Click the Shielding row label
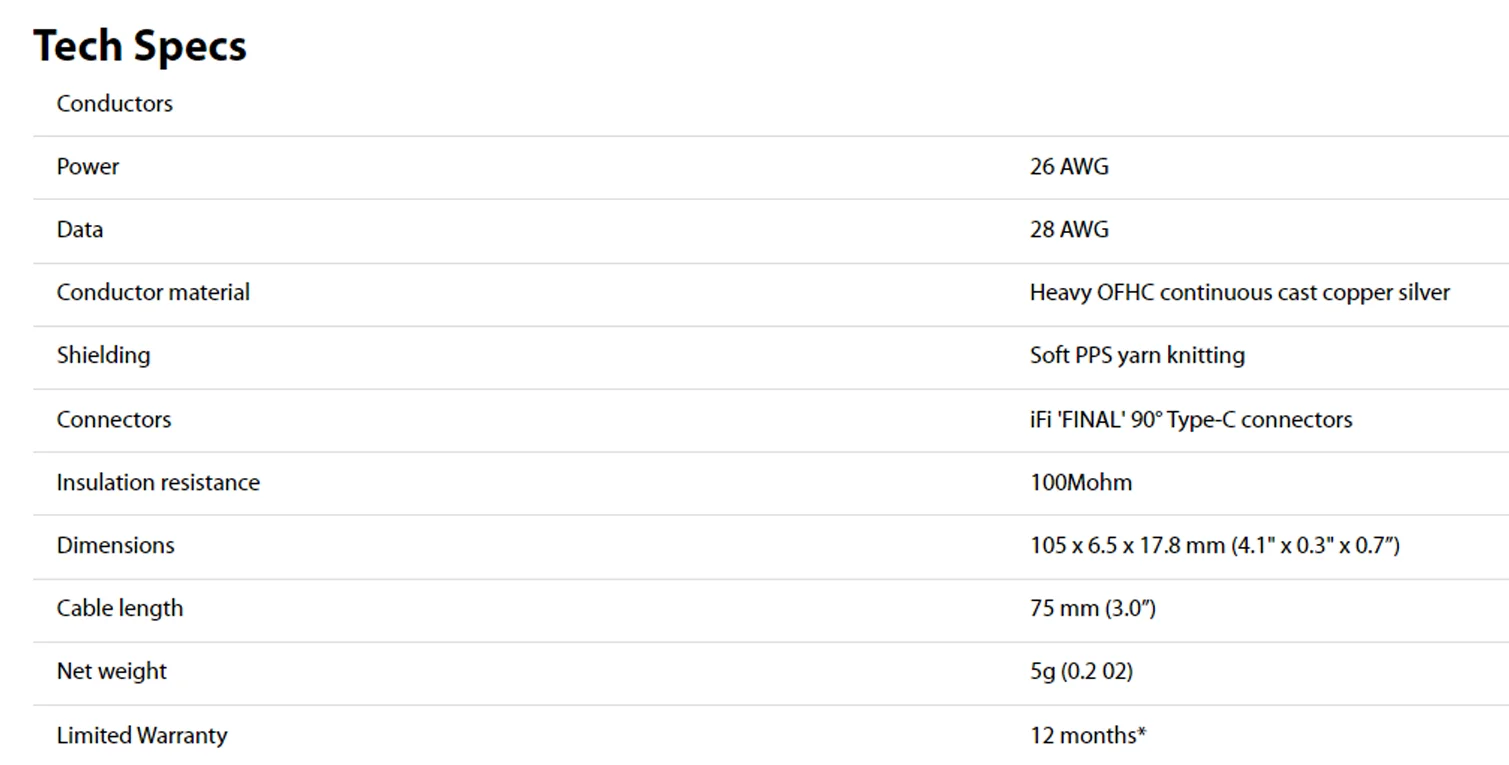1509x765 pixels. pyautogui.click(x=103, y=356)
